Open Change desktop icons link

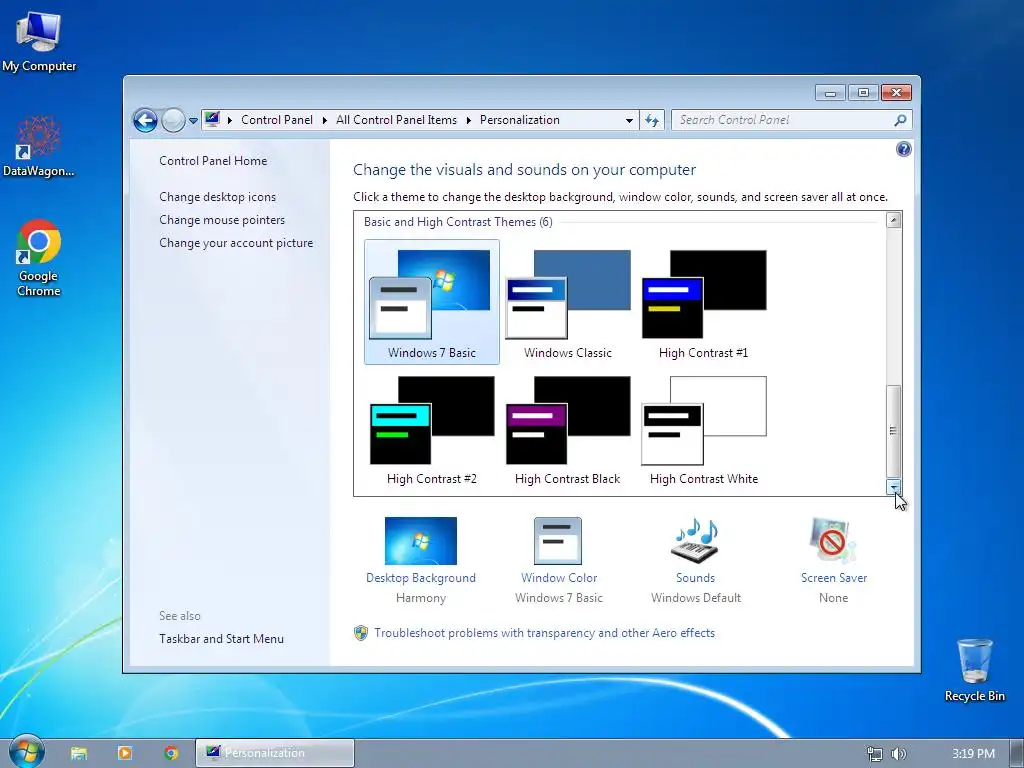coord(217,197)
